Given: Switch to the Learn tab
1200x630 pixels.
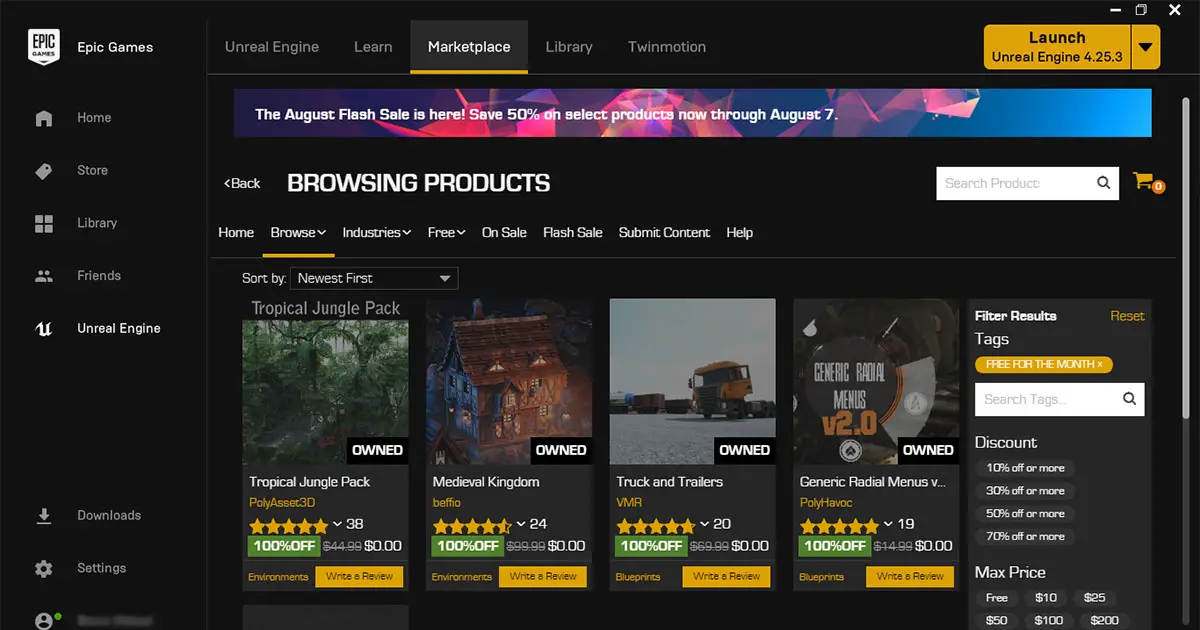Looking at the screenshot, I should click(x=373, y=47).
